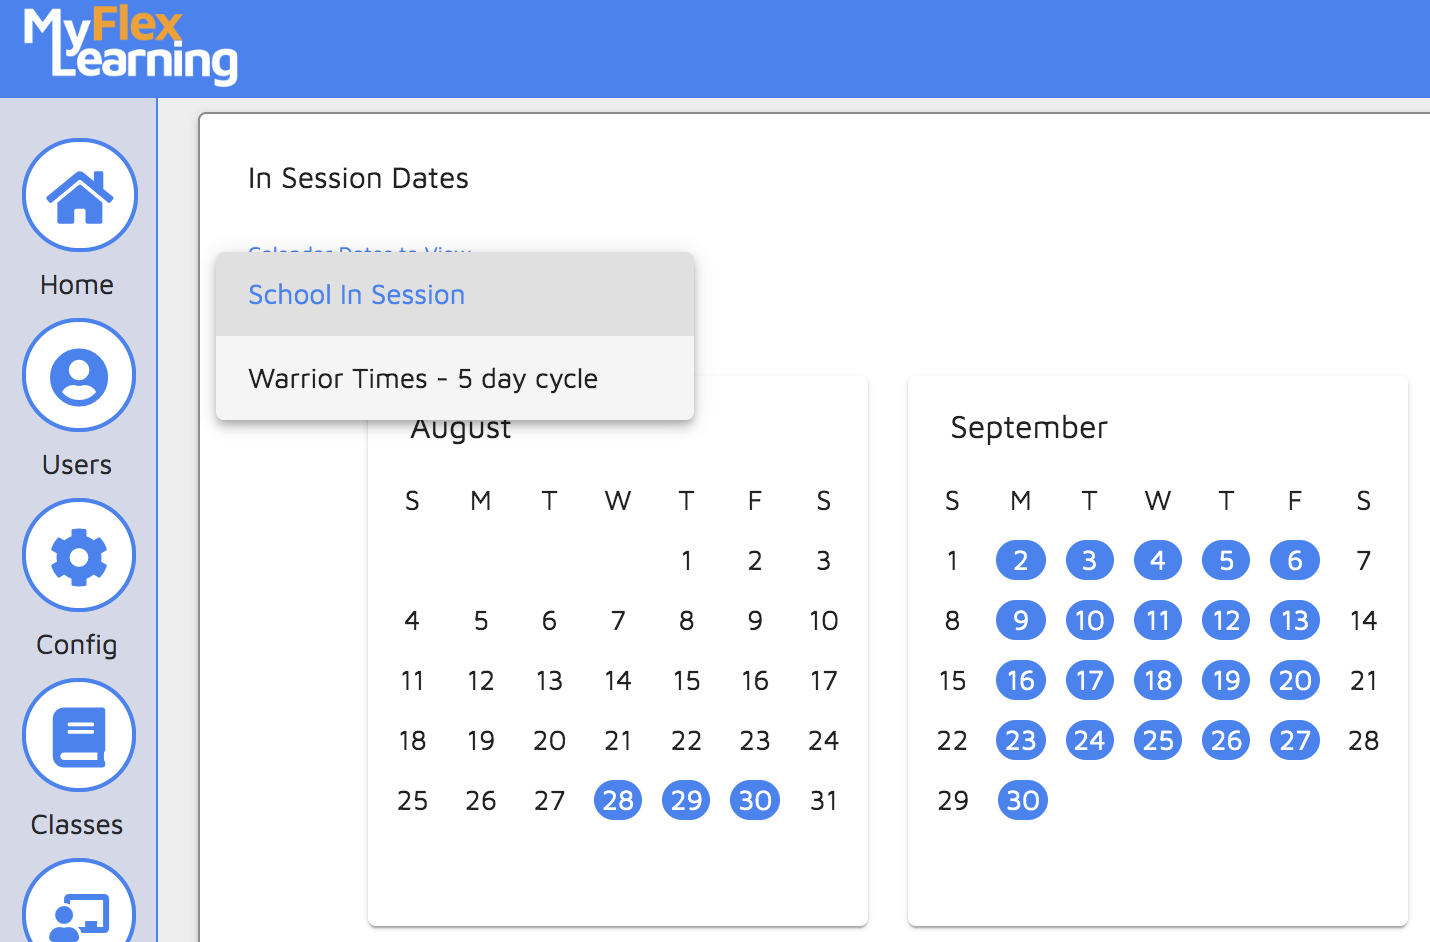1430x942 pixels.
Task: Select August 1 on calendar
Action: click(x=686, y=561)
